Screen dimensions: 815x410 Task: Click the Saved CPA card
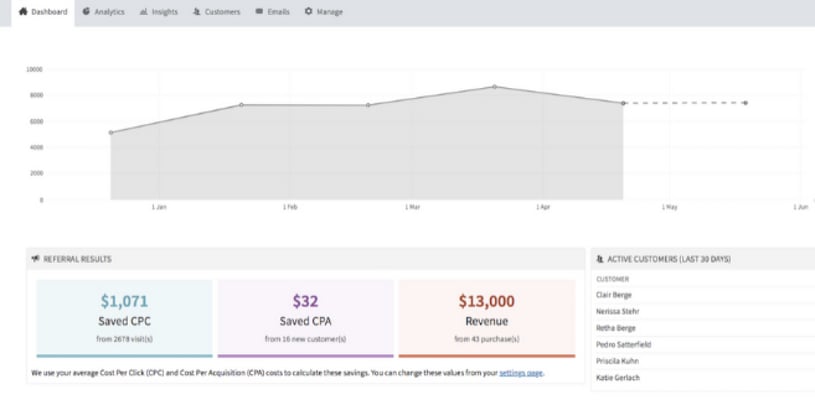(305, 317)
